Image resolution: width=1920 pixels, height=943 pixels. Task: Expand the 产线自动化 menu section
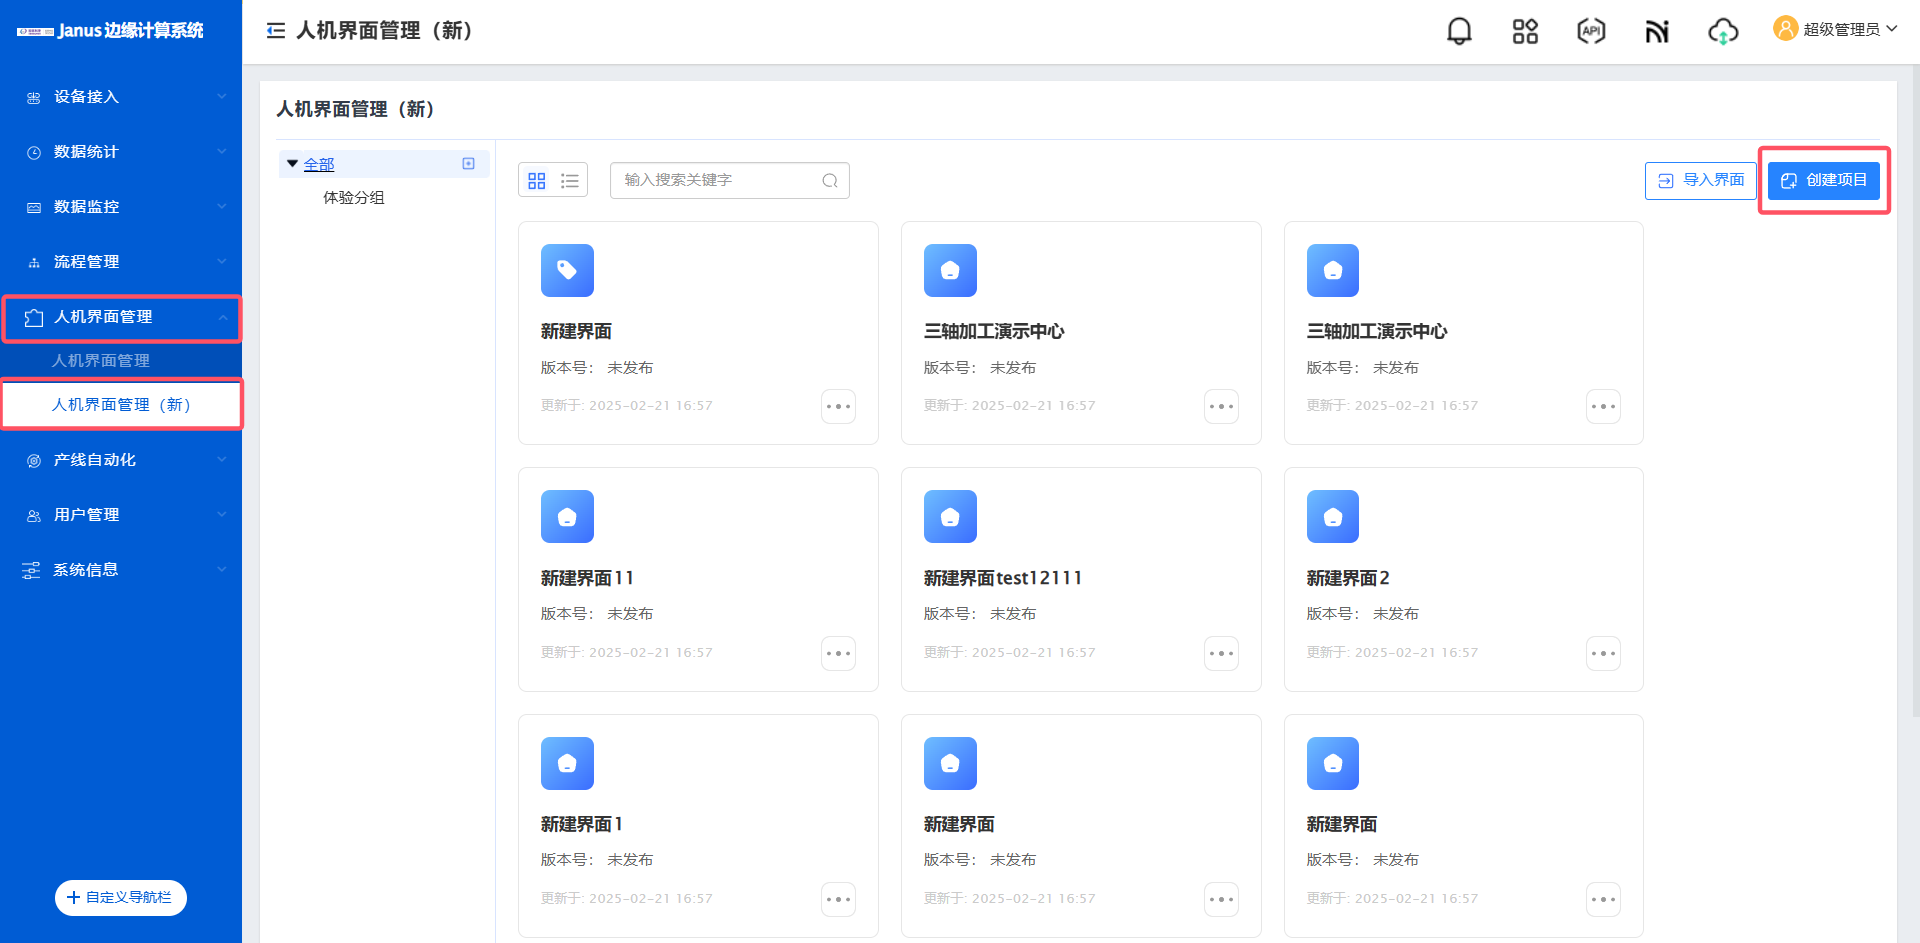click(x=120, y=460)
